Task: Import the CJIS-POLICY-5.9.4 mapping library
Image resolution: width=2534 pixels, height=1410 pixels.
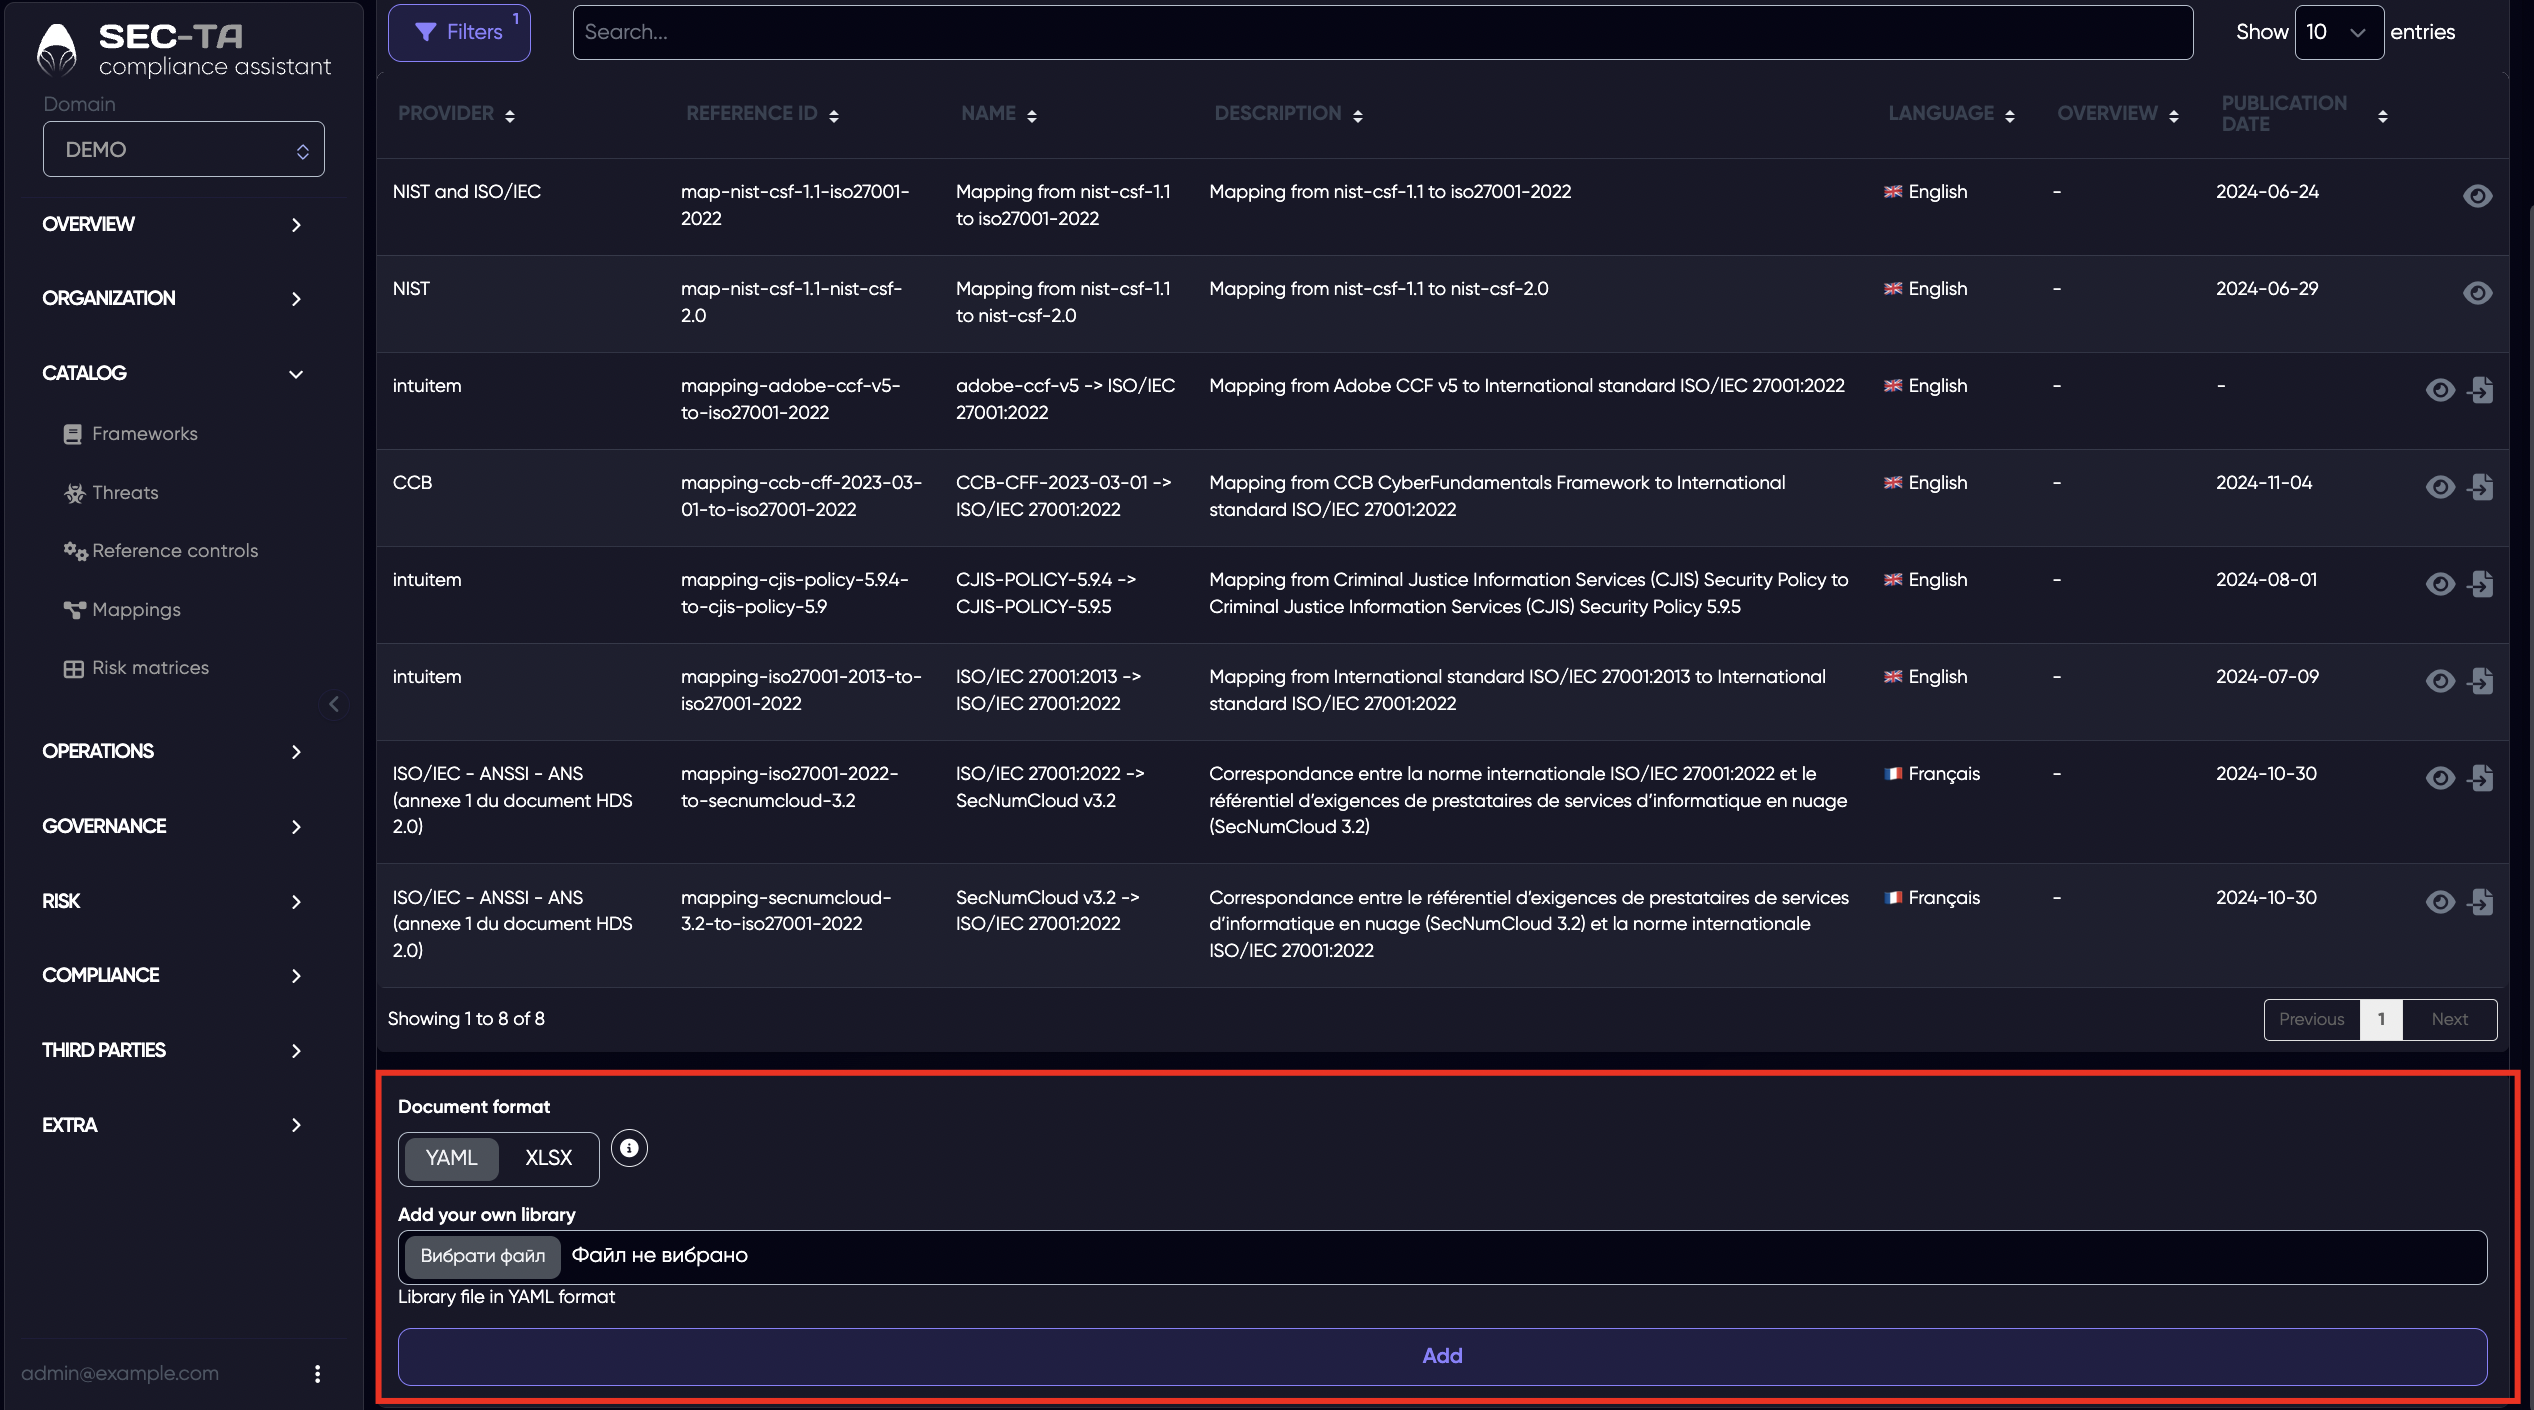Action: [2480, 584]
